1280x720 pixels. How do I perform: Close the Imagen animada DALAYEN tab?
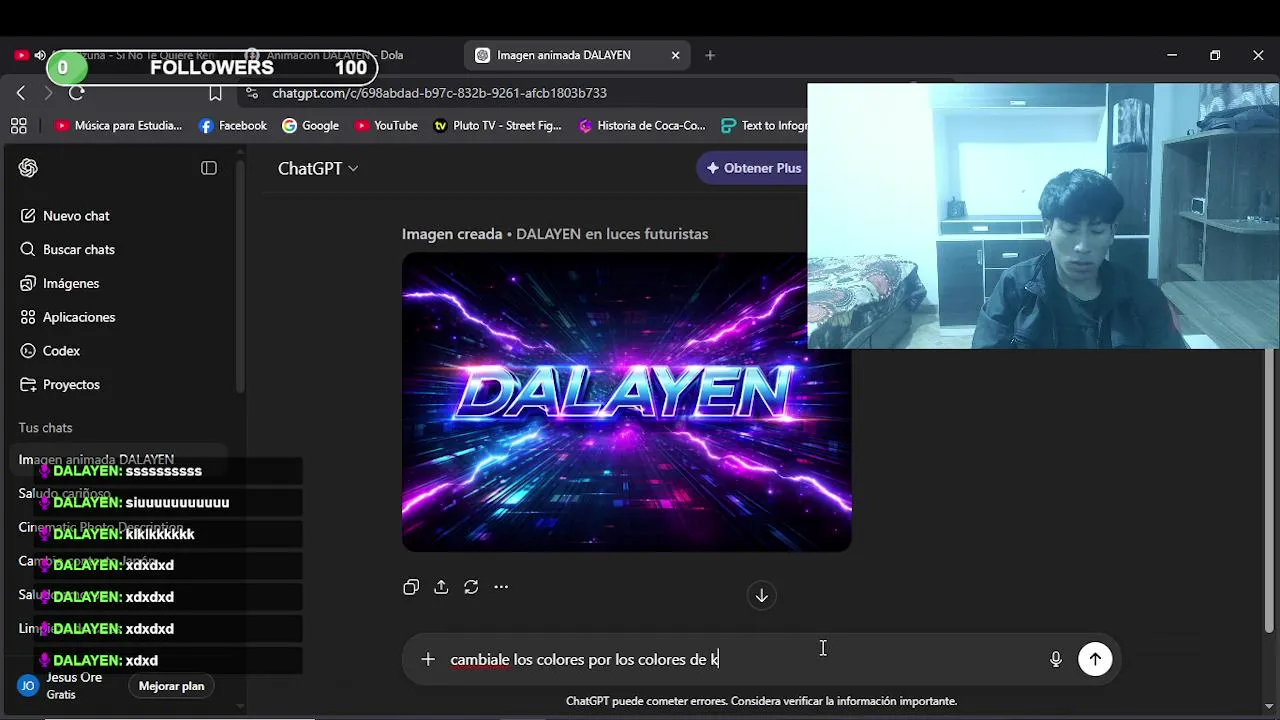[x=675, y=55]
